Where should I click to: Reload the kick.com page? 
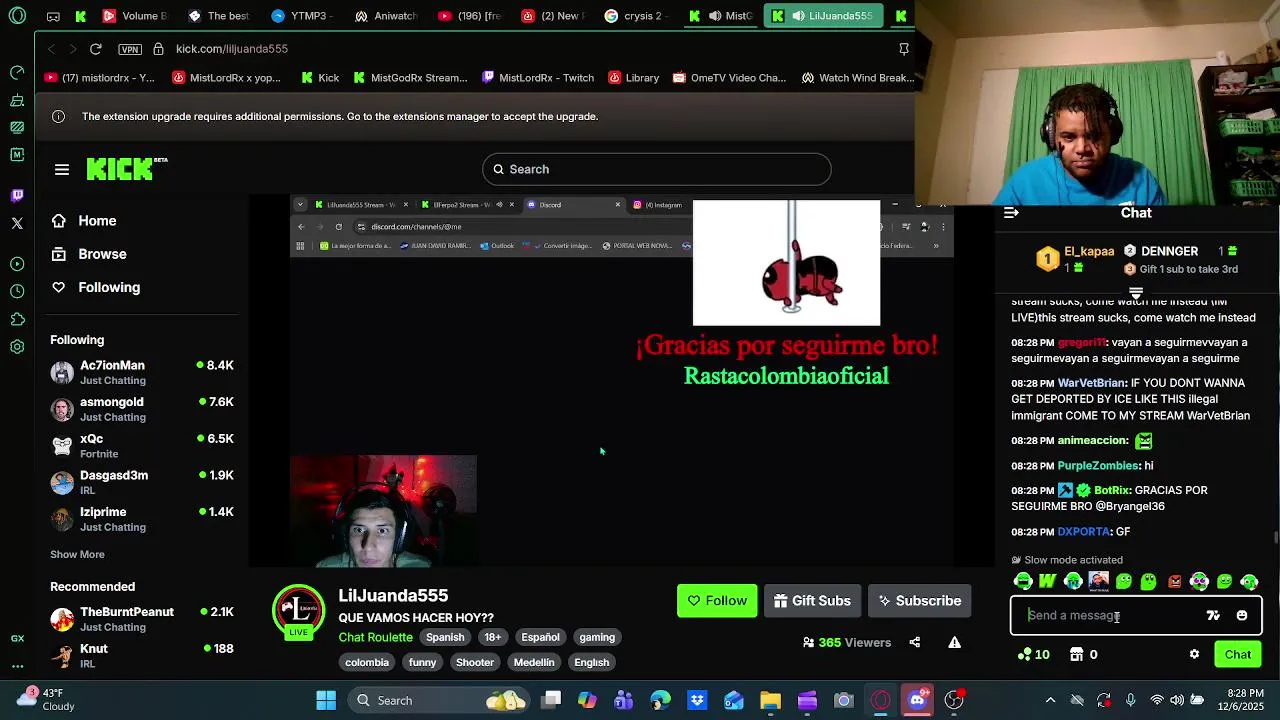(96, 49)
